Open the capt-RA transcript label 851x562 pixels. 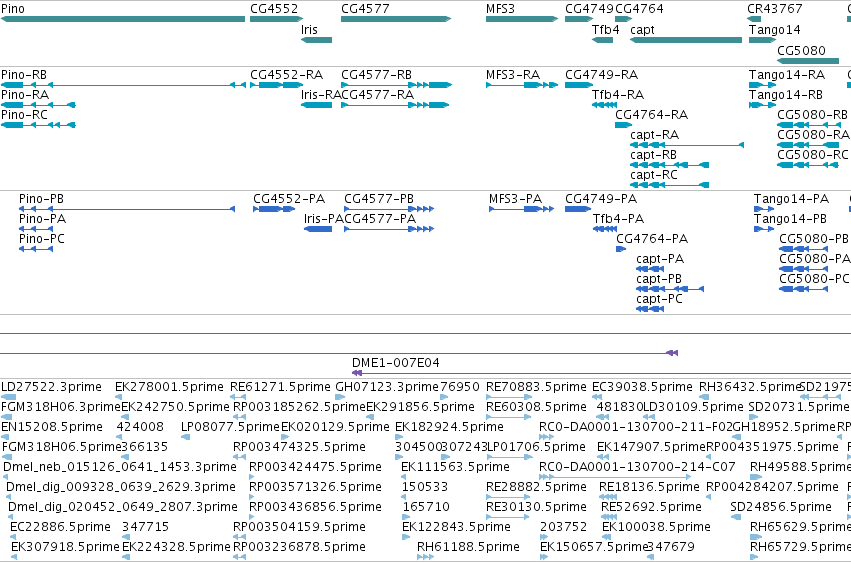(x=655, y=135)
